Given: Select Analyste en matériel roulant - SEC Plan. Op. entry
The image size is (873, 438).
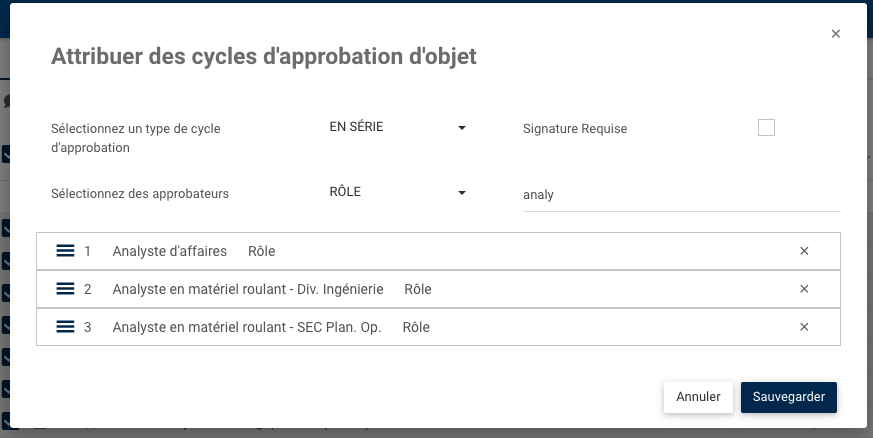Looking at the screenshot, I should (247, 327).
